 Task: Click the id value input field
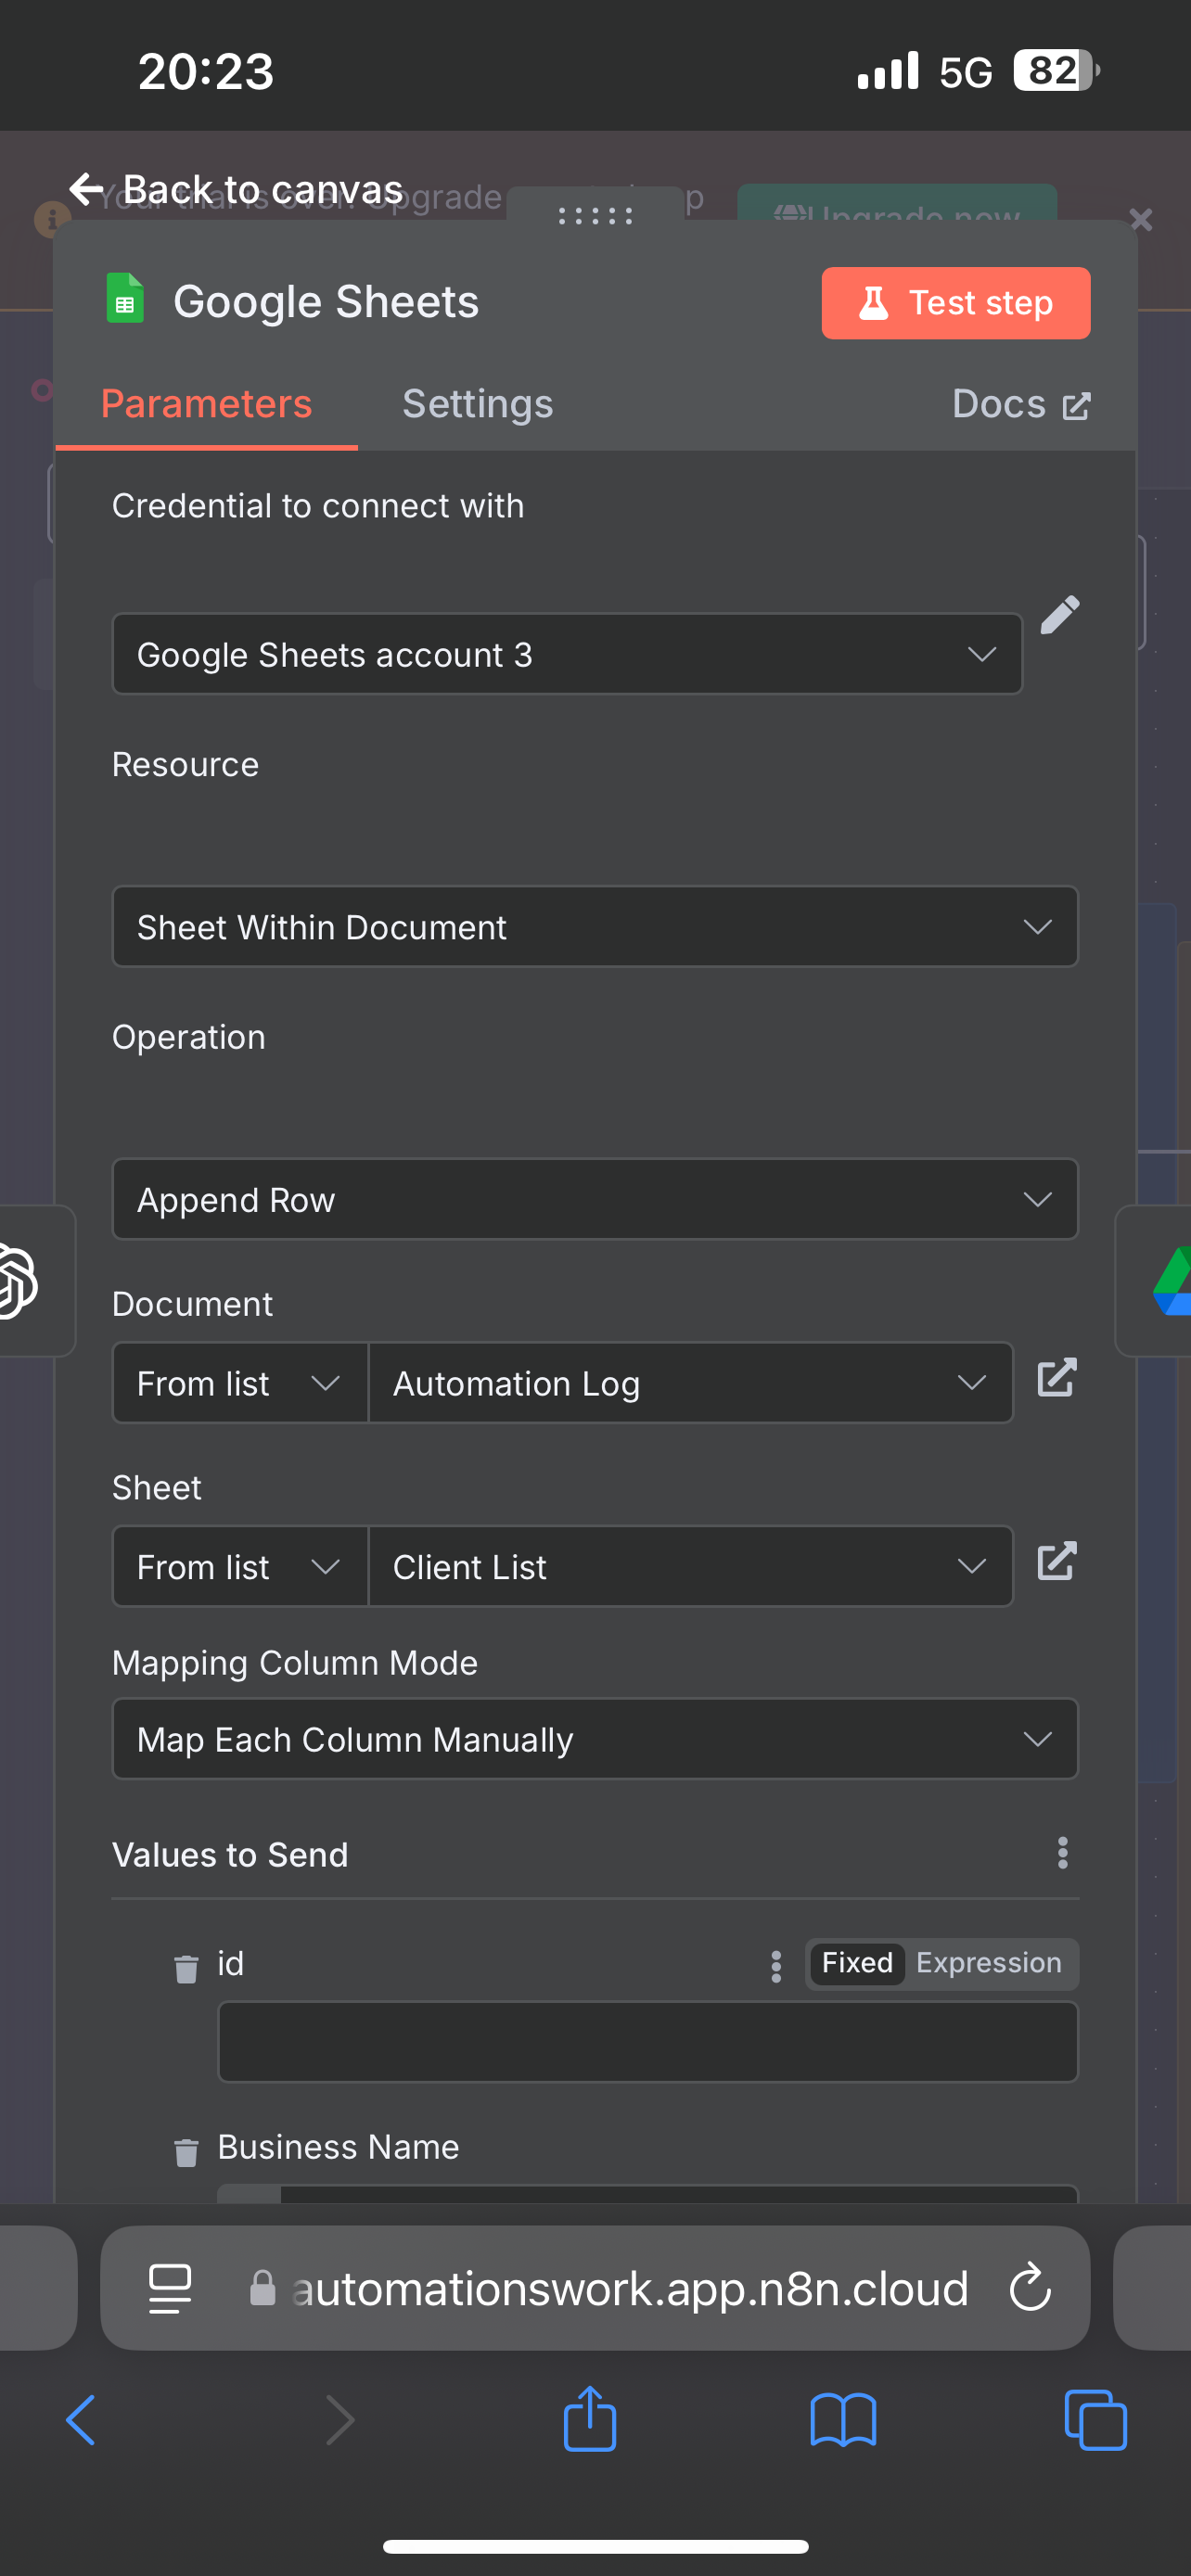coord(648,2041)
